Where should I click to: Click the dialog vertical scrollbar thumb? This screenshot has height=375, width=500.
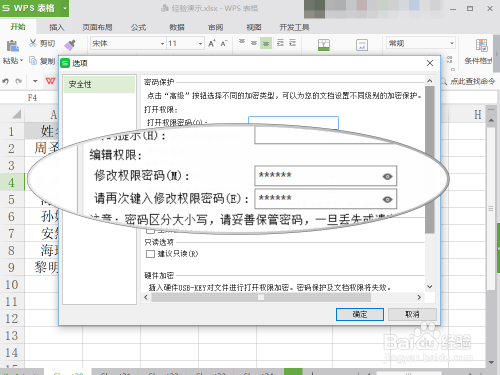(x=430, y=160)
